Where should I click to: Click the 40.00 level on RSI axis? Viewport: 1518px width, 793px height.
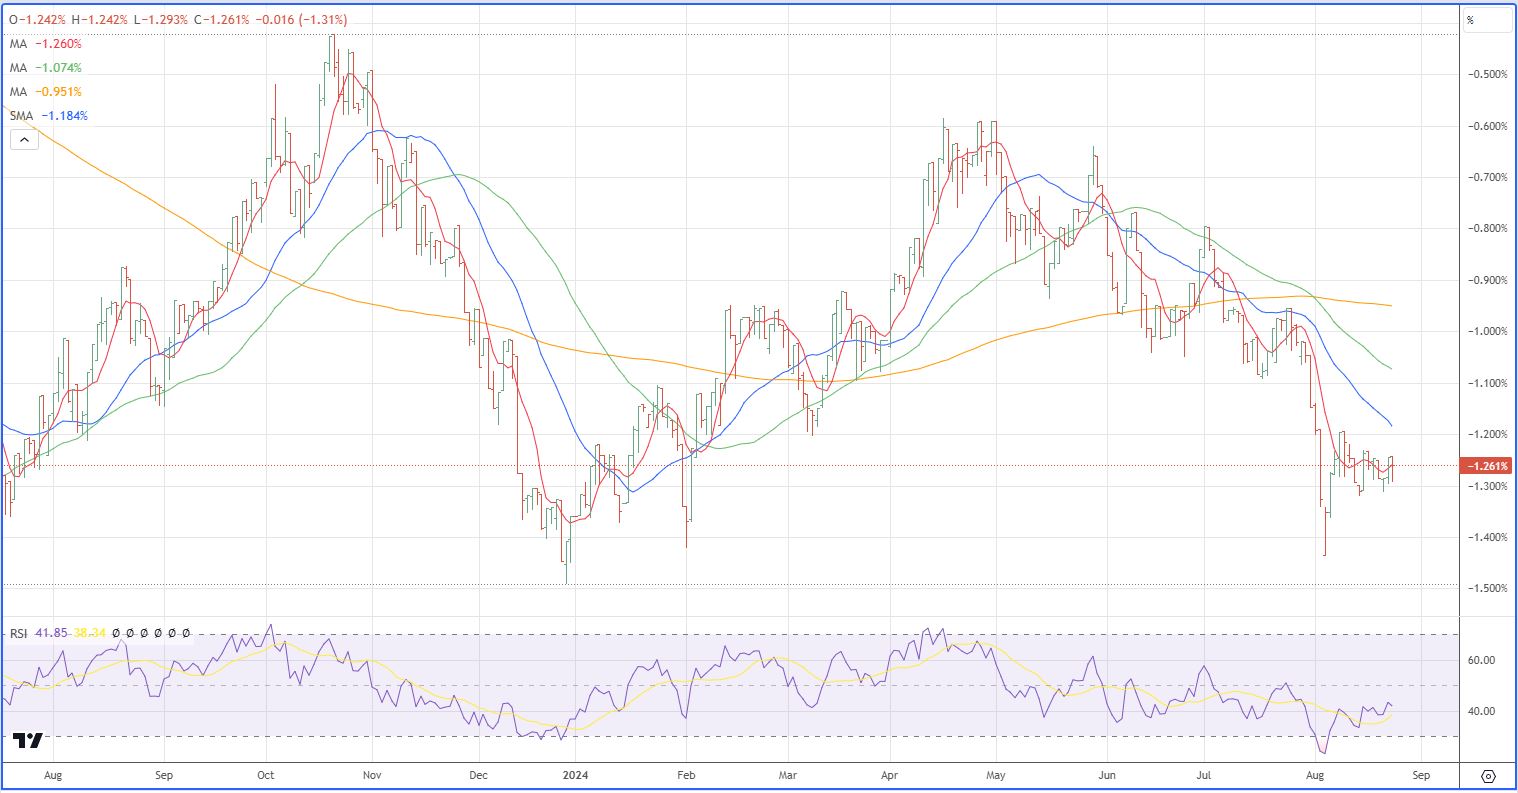1482,712
